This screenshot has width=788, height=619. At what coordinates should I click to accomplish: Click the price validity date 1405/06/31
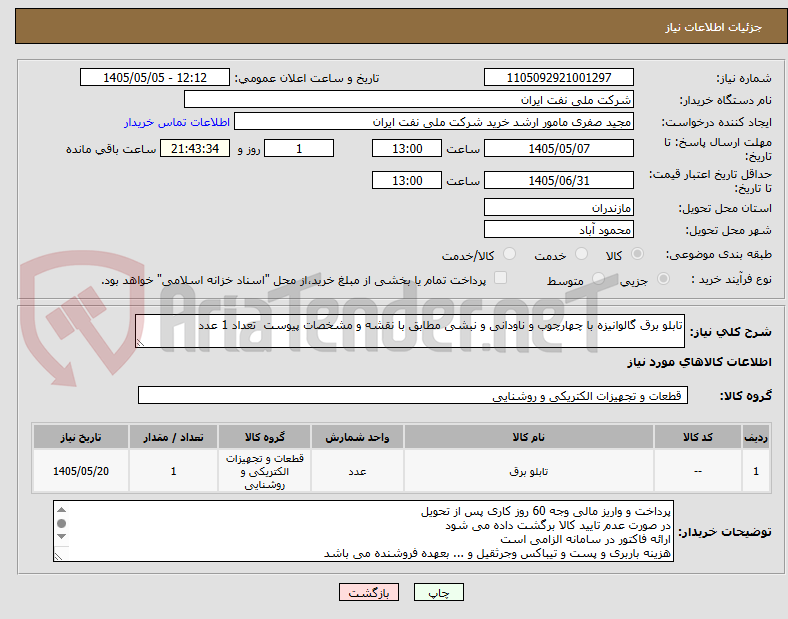pos(559,180)
